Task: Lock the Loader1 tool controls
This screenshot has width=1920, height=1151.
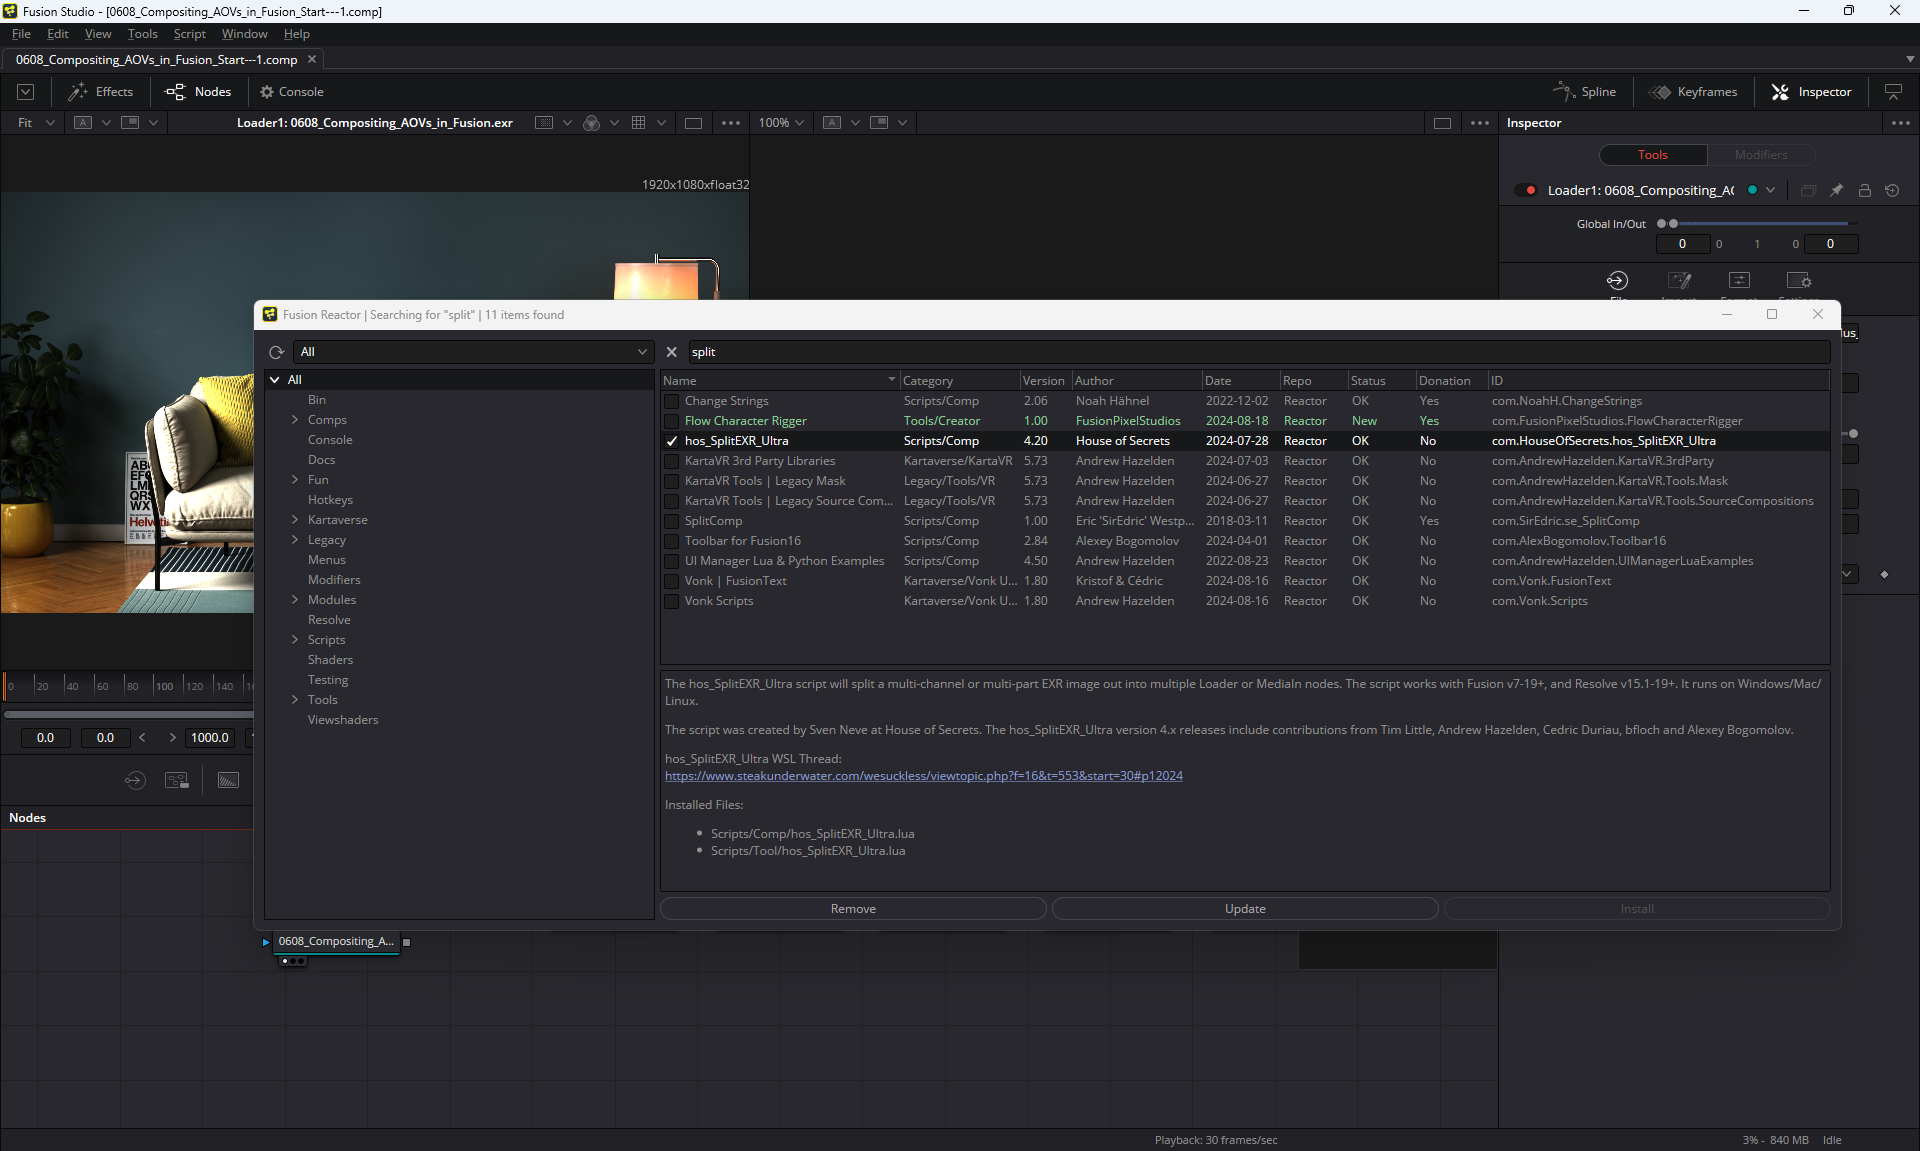Action: click(1864, 190)
